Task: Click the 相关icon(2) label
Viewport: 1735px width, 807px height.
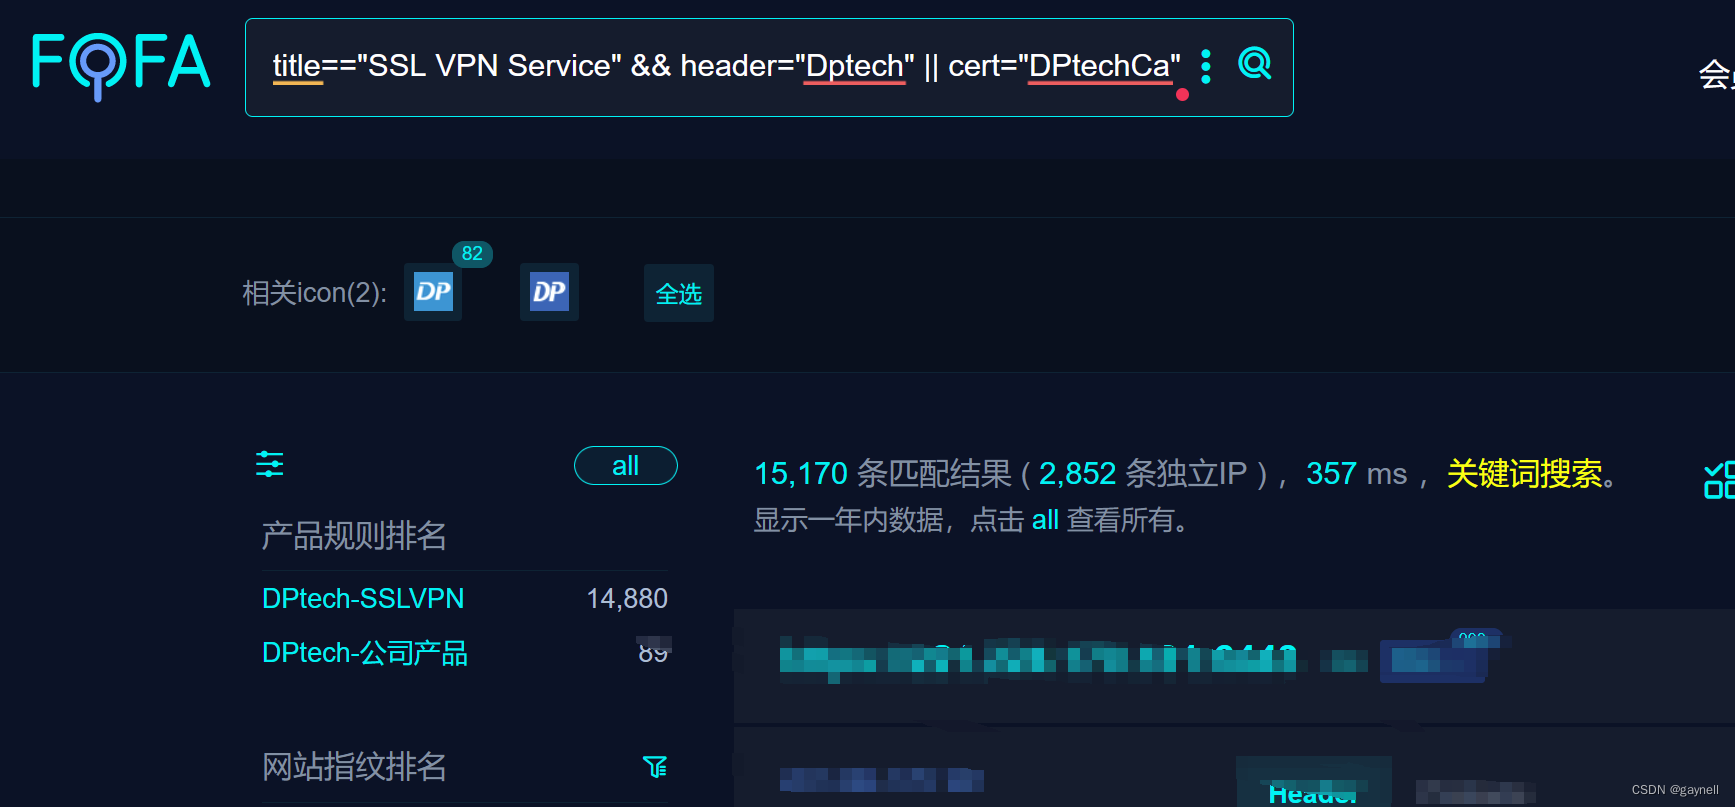Action: click(x=314, y=293)
